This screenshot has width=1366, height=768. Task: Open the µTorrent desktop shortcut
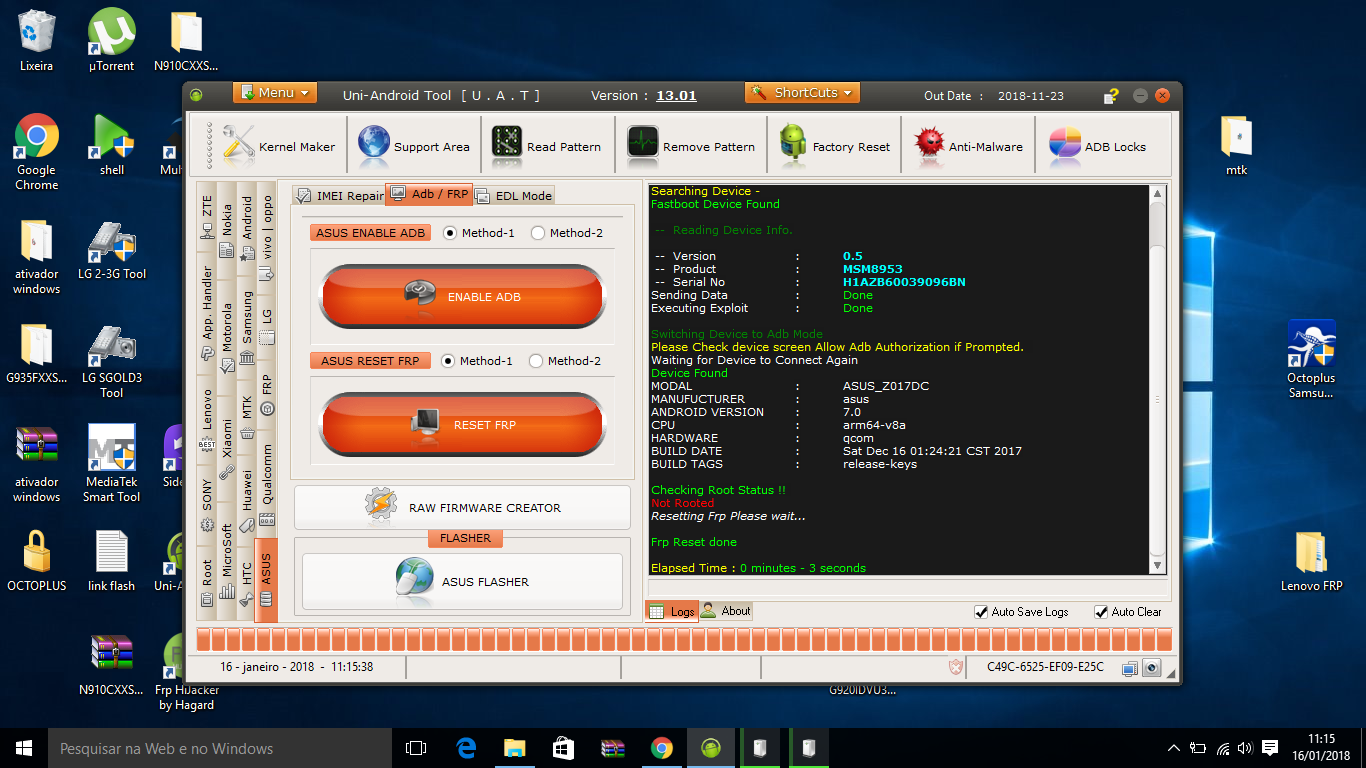pos(111,40)
